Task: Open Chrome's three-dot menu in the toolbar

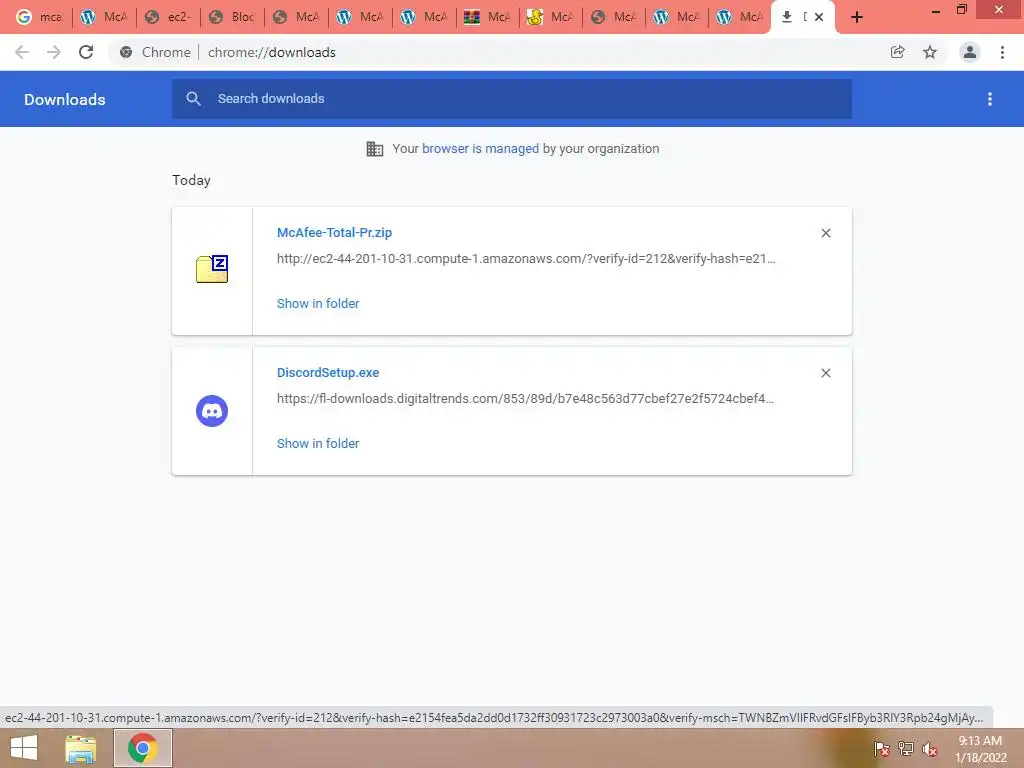Action: click(1002, 52)
